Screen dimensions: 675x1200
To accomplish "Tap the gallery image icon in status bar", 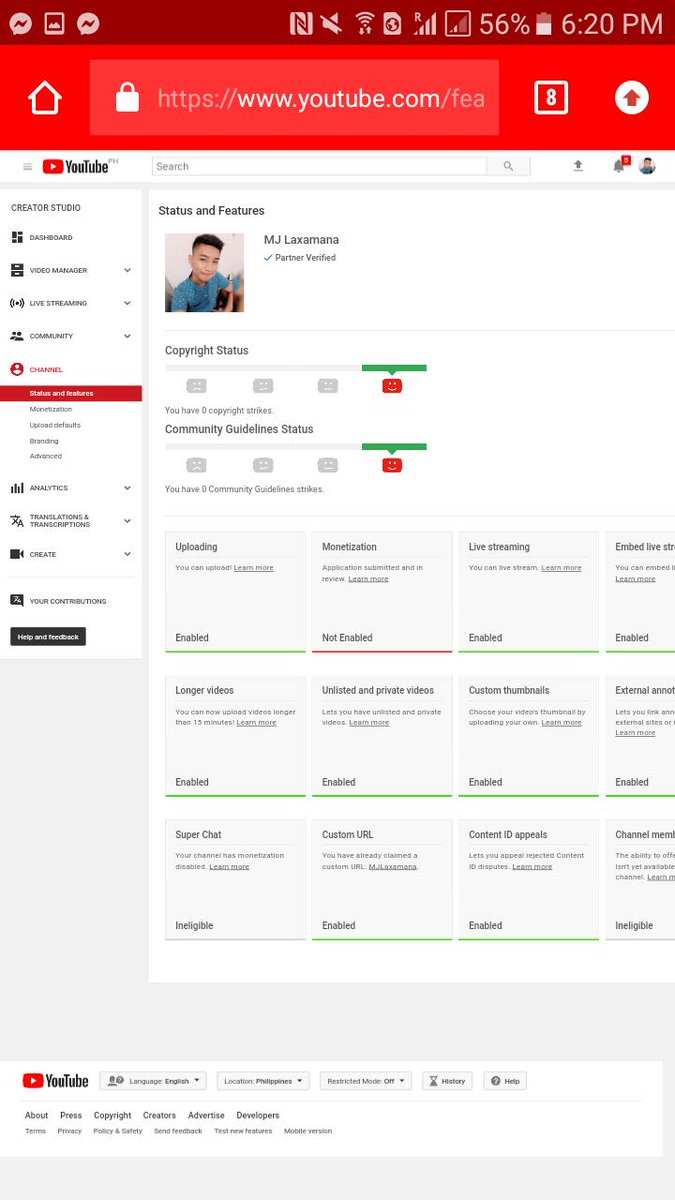I will tap(54, 23).
